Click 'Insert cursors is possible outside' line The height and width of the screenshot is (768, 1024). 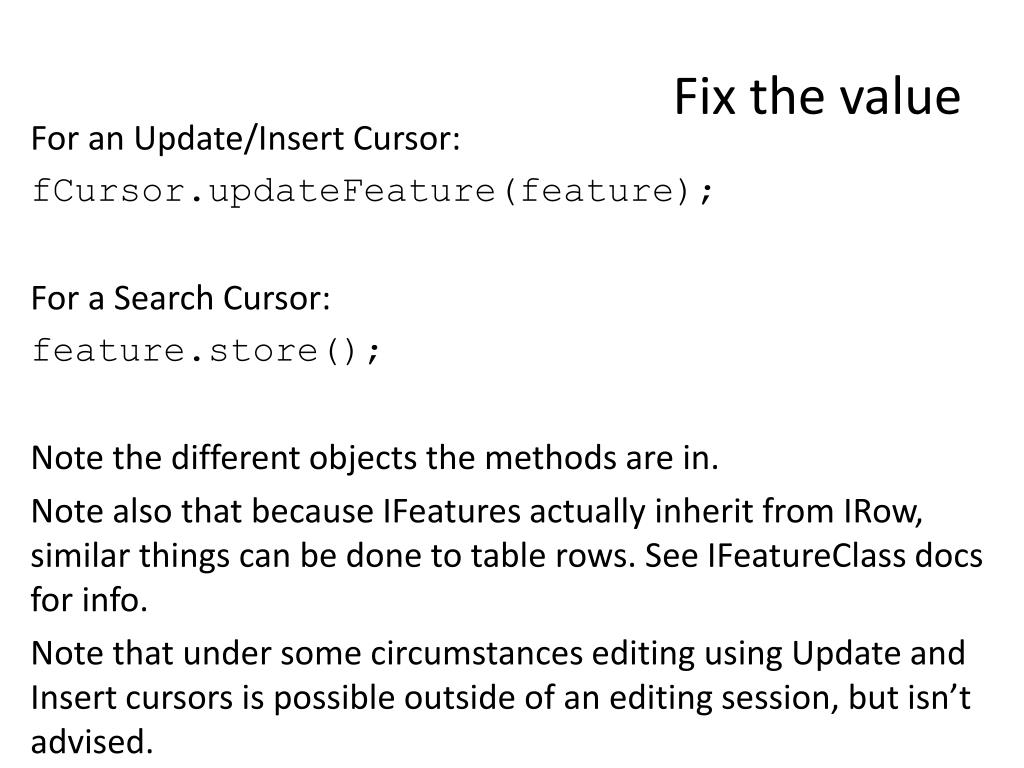(x=500, y=698)
